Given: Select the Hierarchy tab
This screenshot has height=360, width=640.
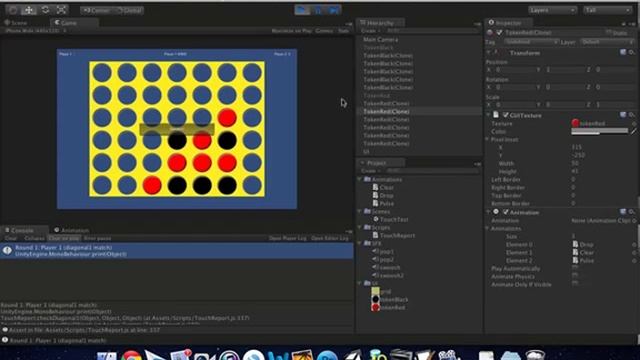Looking at the screenshot, I should click(380, 23).
